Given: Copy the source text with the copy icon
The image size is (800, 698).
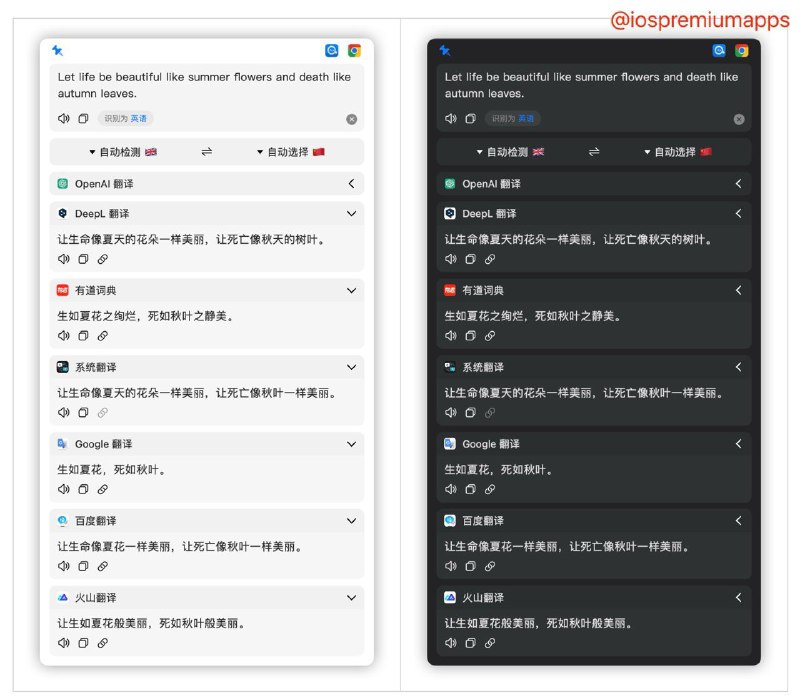Looking at the screenshot, I should pos(83,119).
